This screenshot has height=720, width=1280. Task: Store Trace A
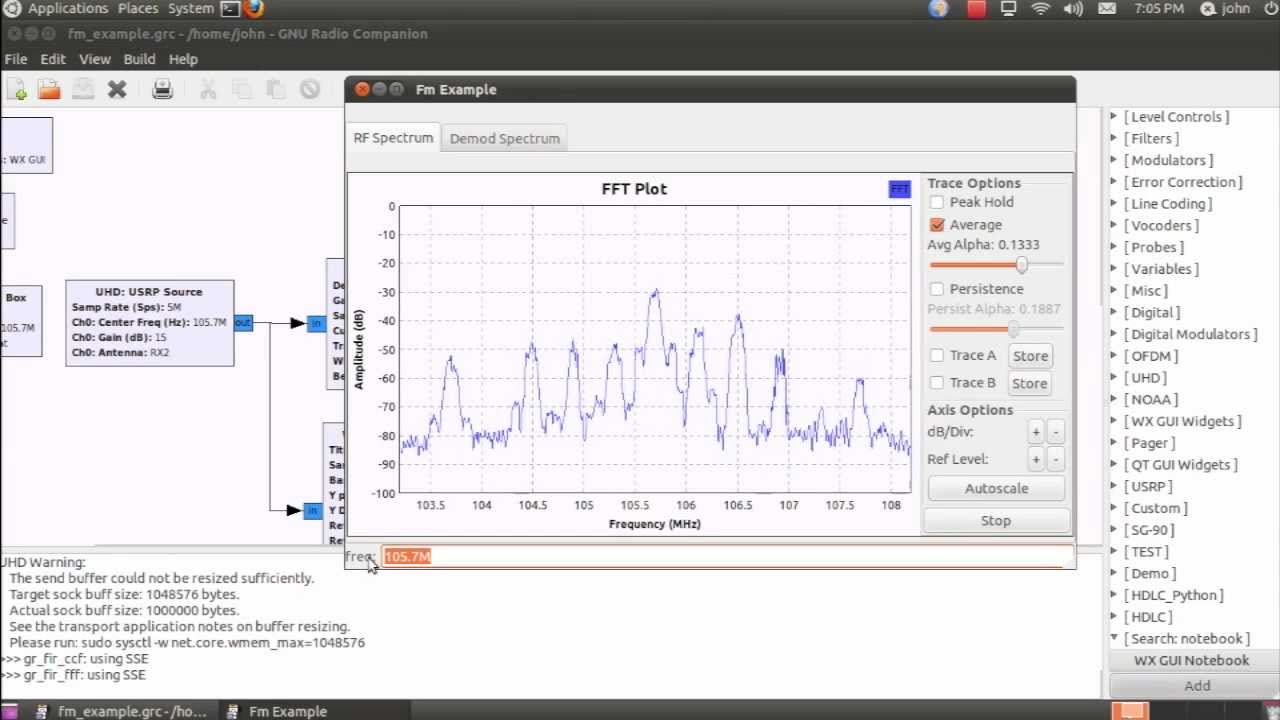pos(1030,356)
